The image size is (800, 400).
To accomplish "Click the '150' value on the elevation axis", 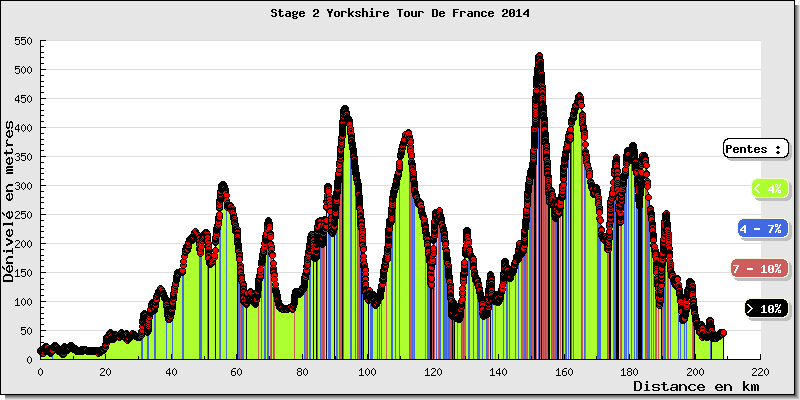I will (24, 272).
